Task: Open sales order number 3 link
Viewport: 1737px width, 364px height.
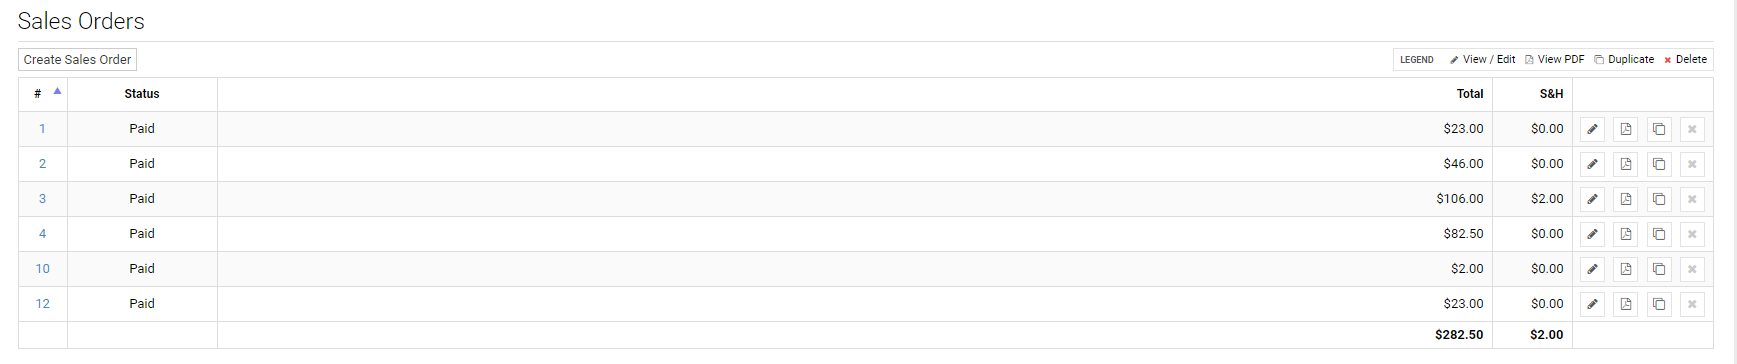Action: [x=42, y=199]
